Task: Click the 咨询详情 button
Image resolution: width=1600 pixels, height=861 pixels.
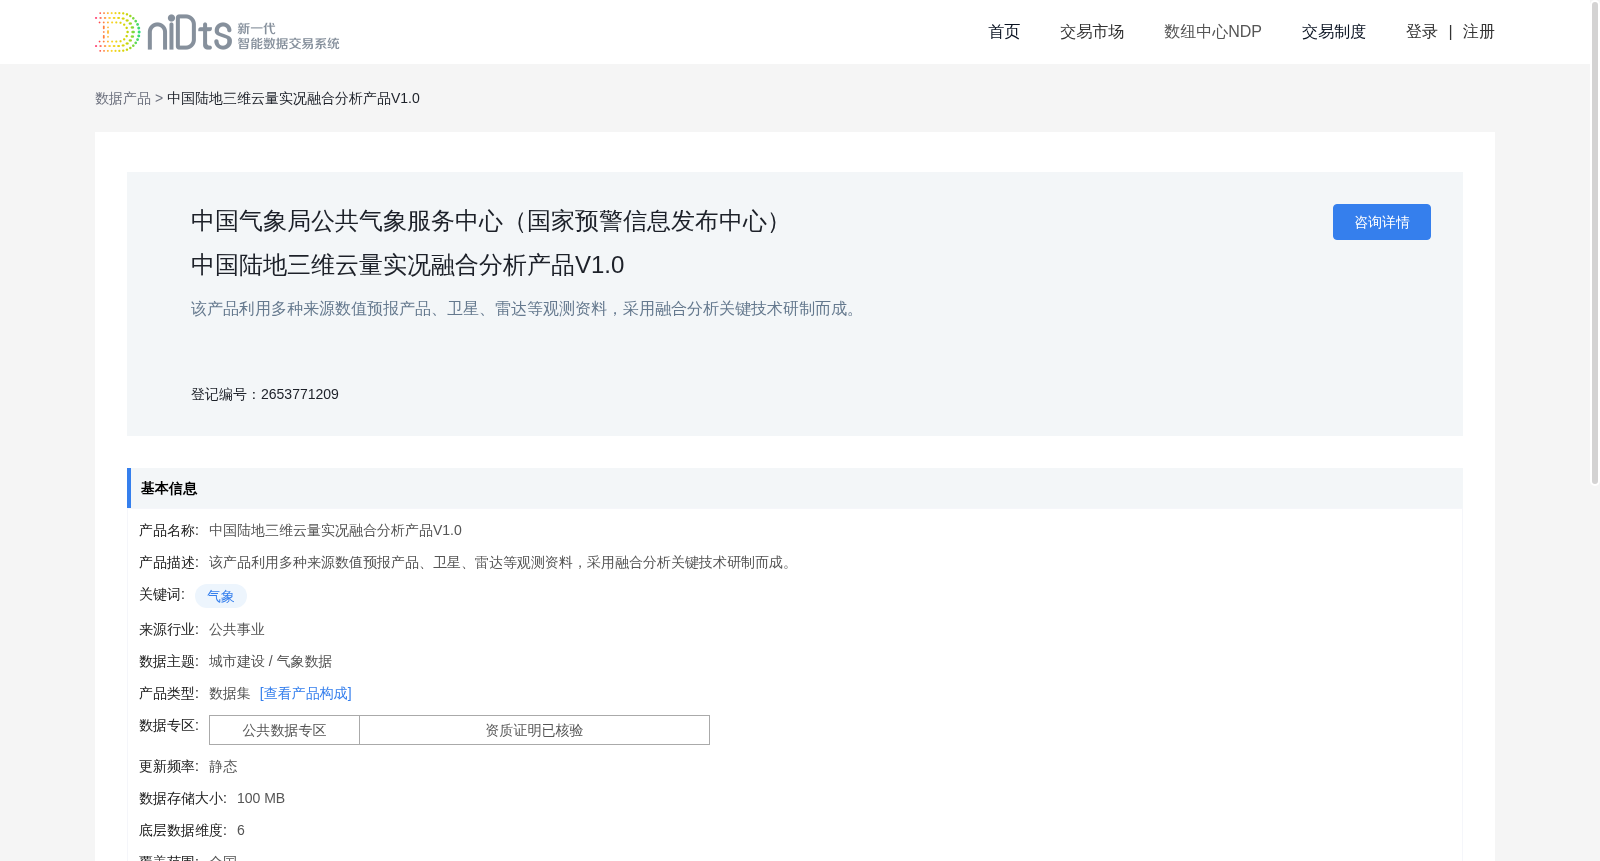Action: [x=1381, y=222]
